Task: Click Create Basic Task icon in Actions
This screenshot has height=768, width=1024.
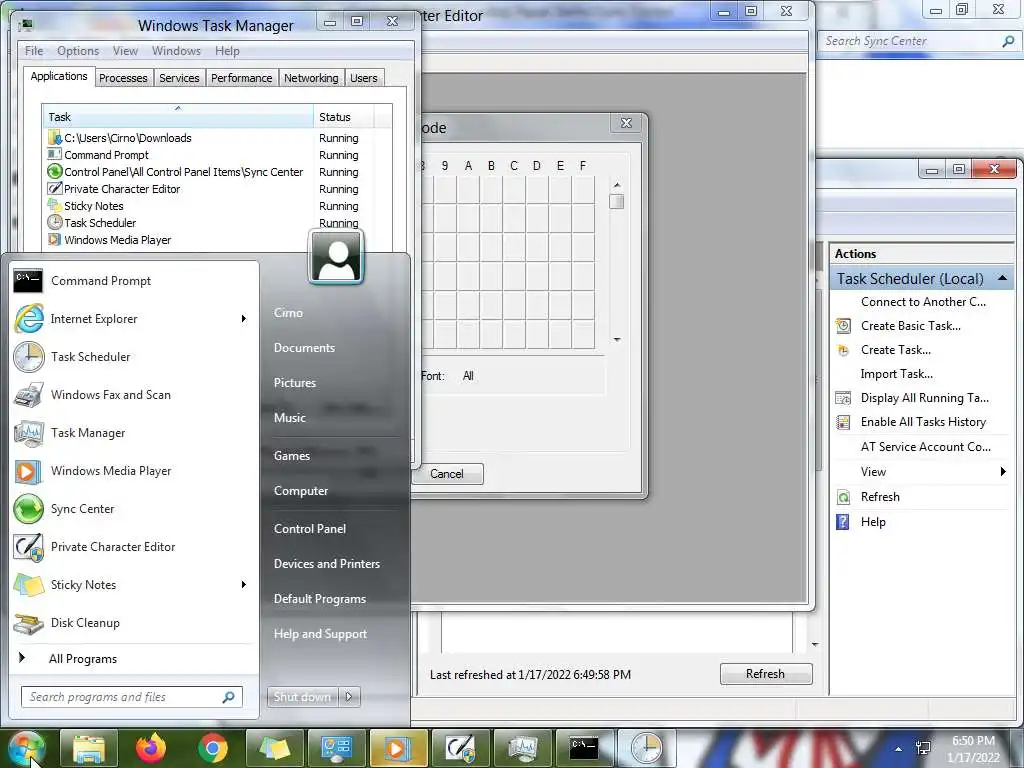Action: pos(843,326)
